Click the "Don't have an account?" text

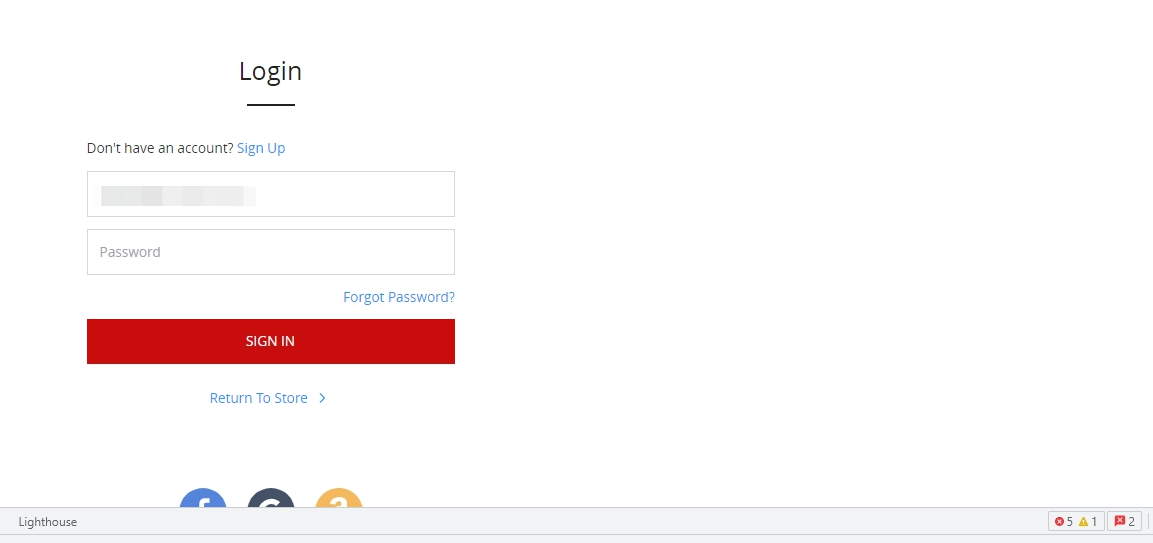pyautogui.click(x=160, y=148)
